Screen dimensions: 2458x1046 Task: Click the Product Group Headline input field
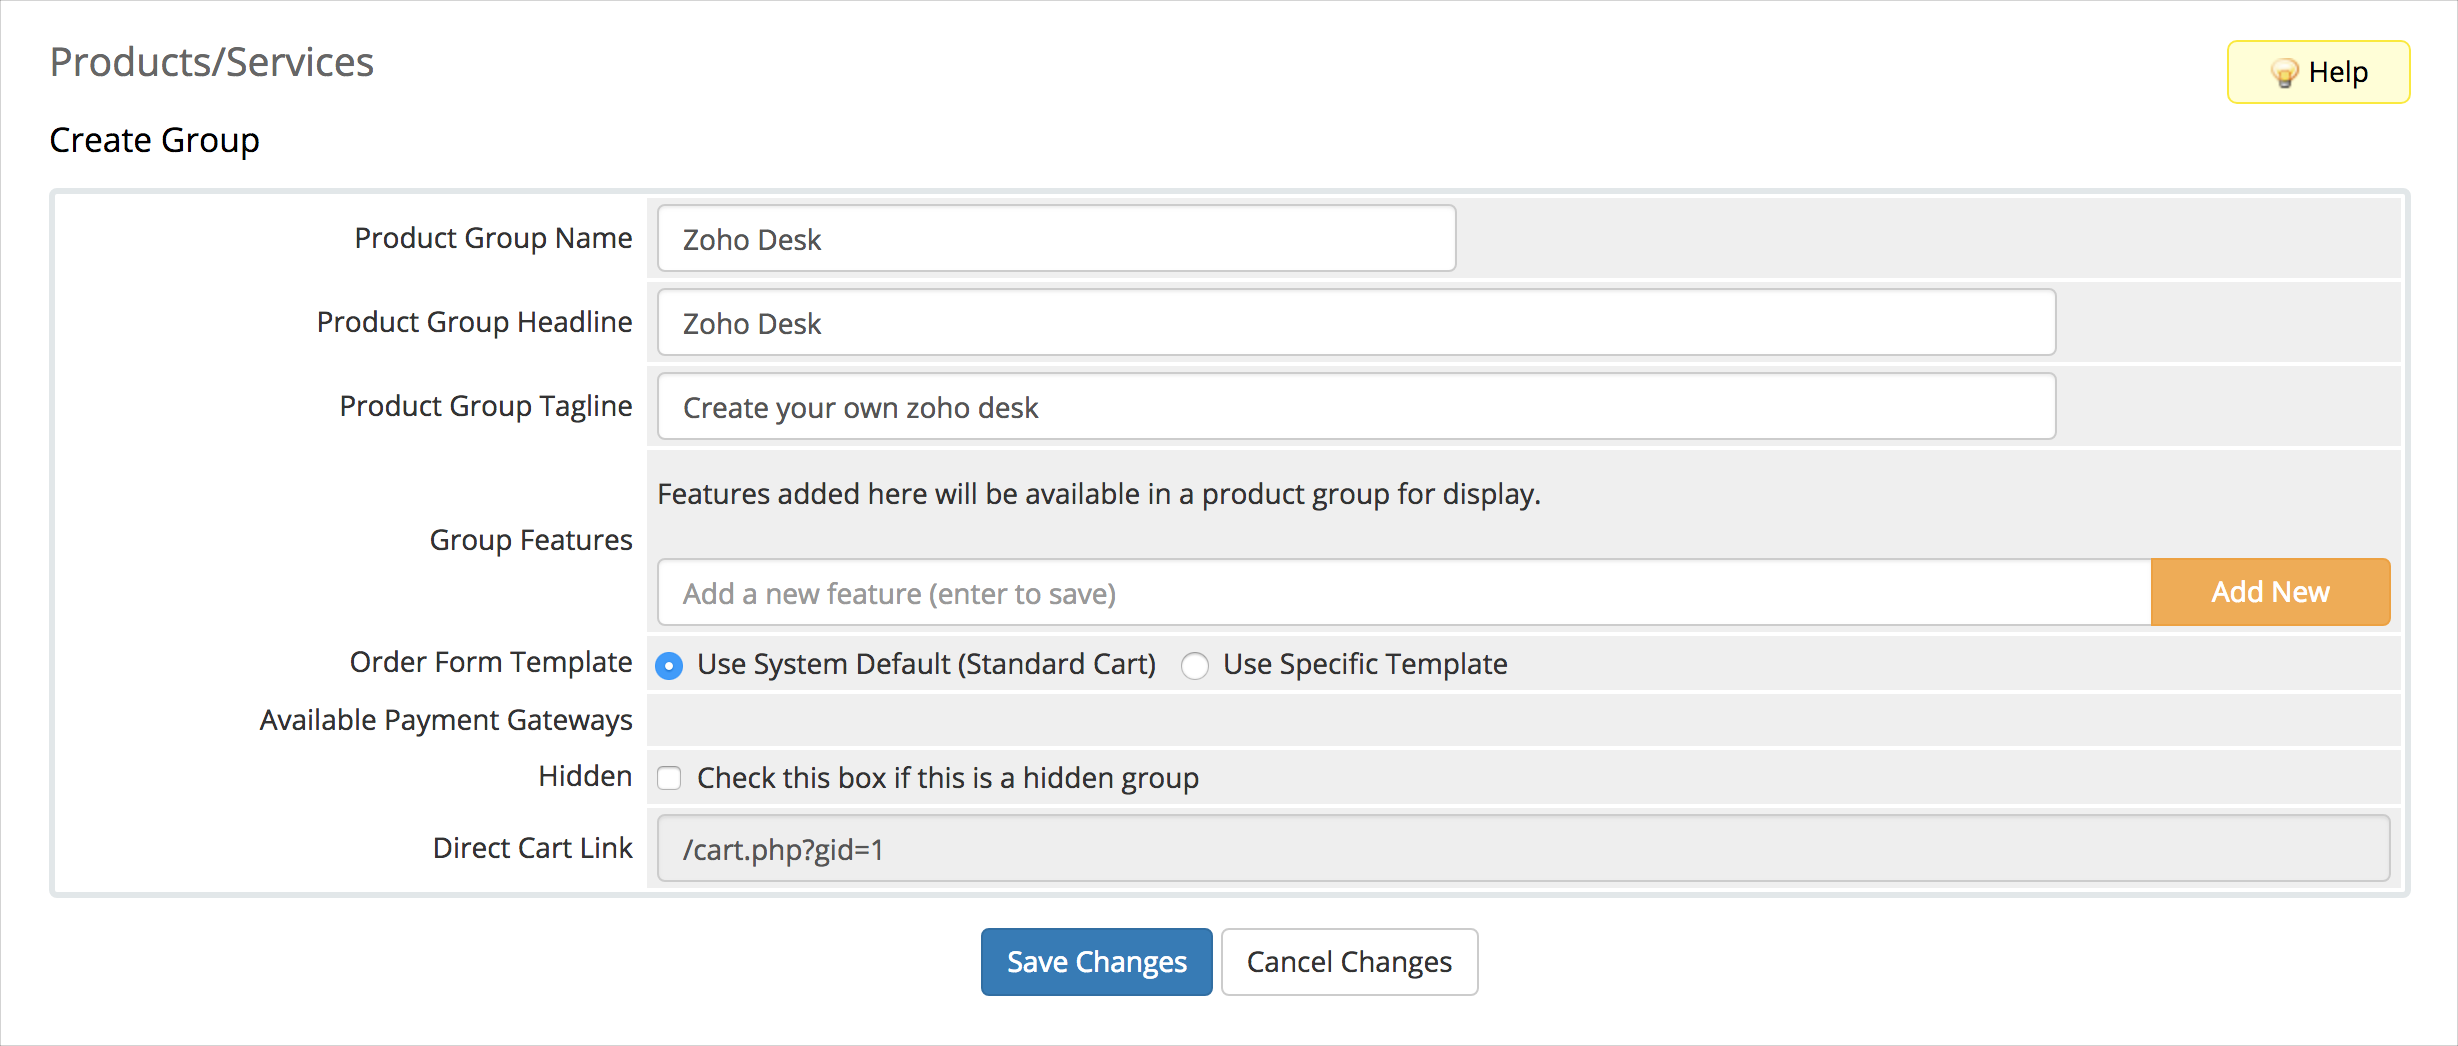coord(1356,322)
